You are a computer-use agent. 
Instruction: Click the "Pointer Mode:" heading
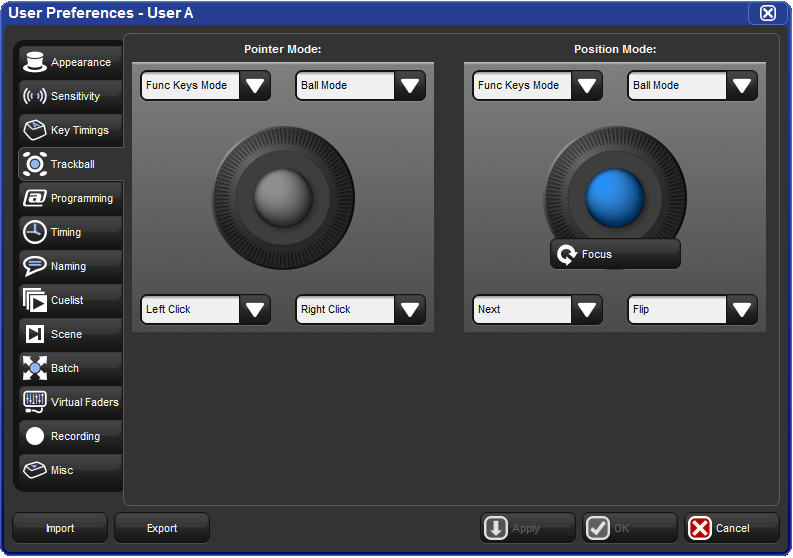pos(283,49)
